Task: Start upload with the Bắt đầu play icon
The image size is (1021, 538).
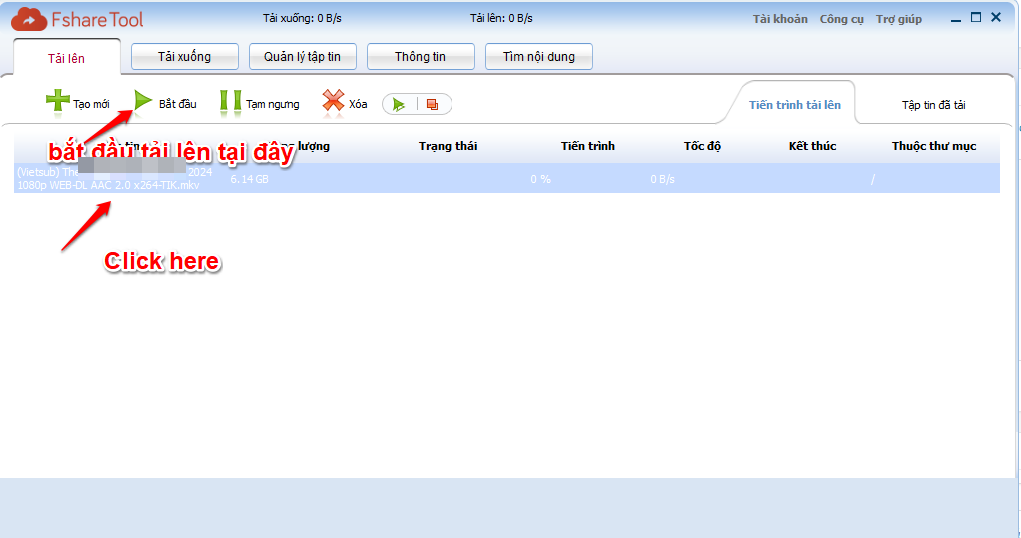Action: 144,102
